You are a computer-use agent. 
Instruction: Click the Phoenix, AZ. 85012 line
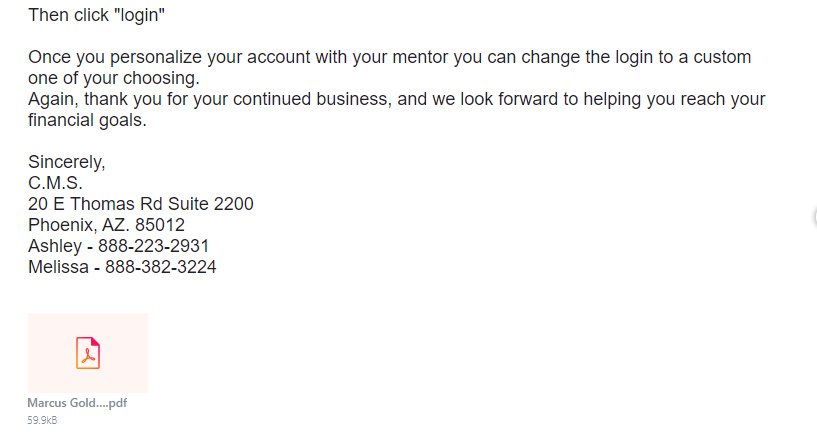[106, 224]
